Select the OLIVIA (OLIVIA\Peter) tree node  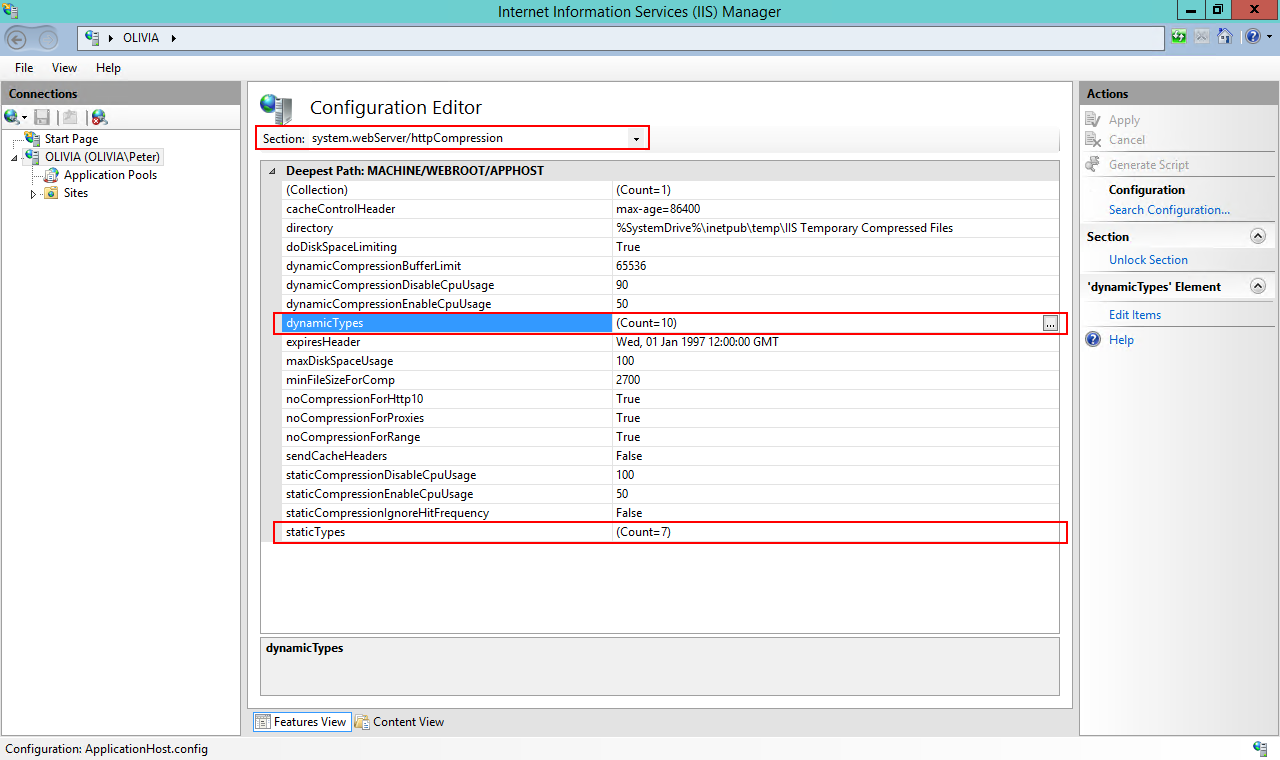pyautogui.click(x=102, y=157)
